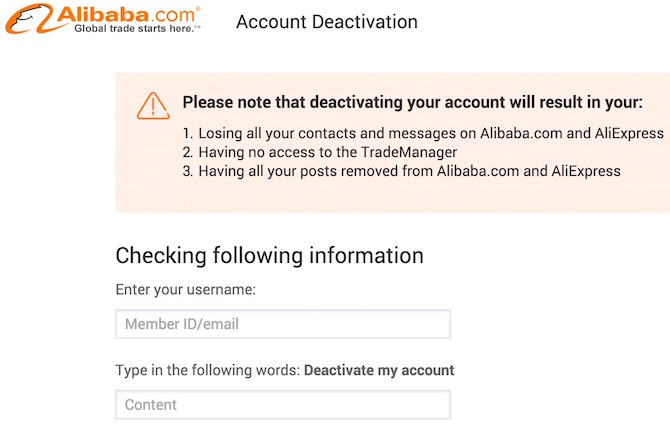The height and width of the screenshot is (434, 670).
Task: Select the Account Deactivation page title
Action: 326,21
